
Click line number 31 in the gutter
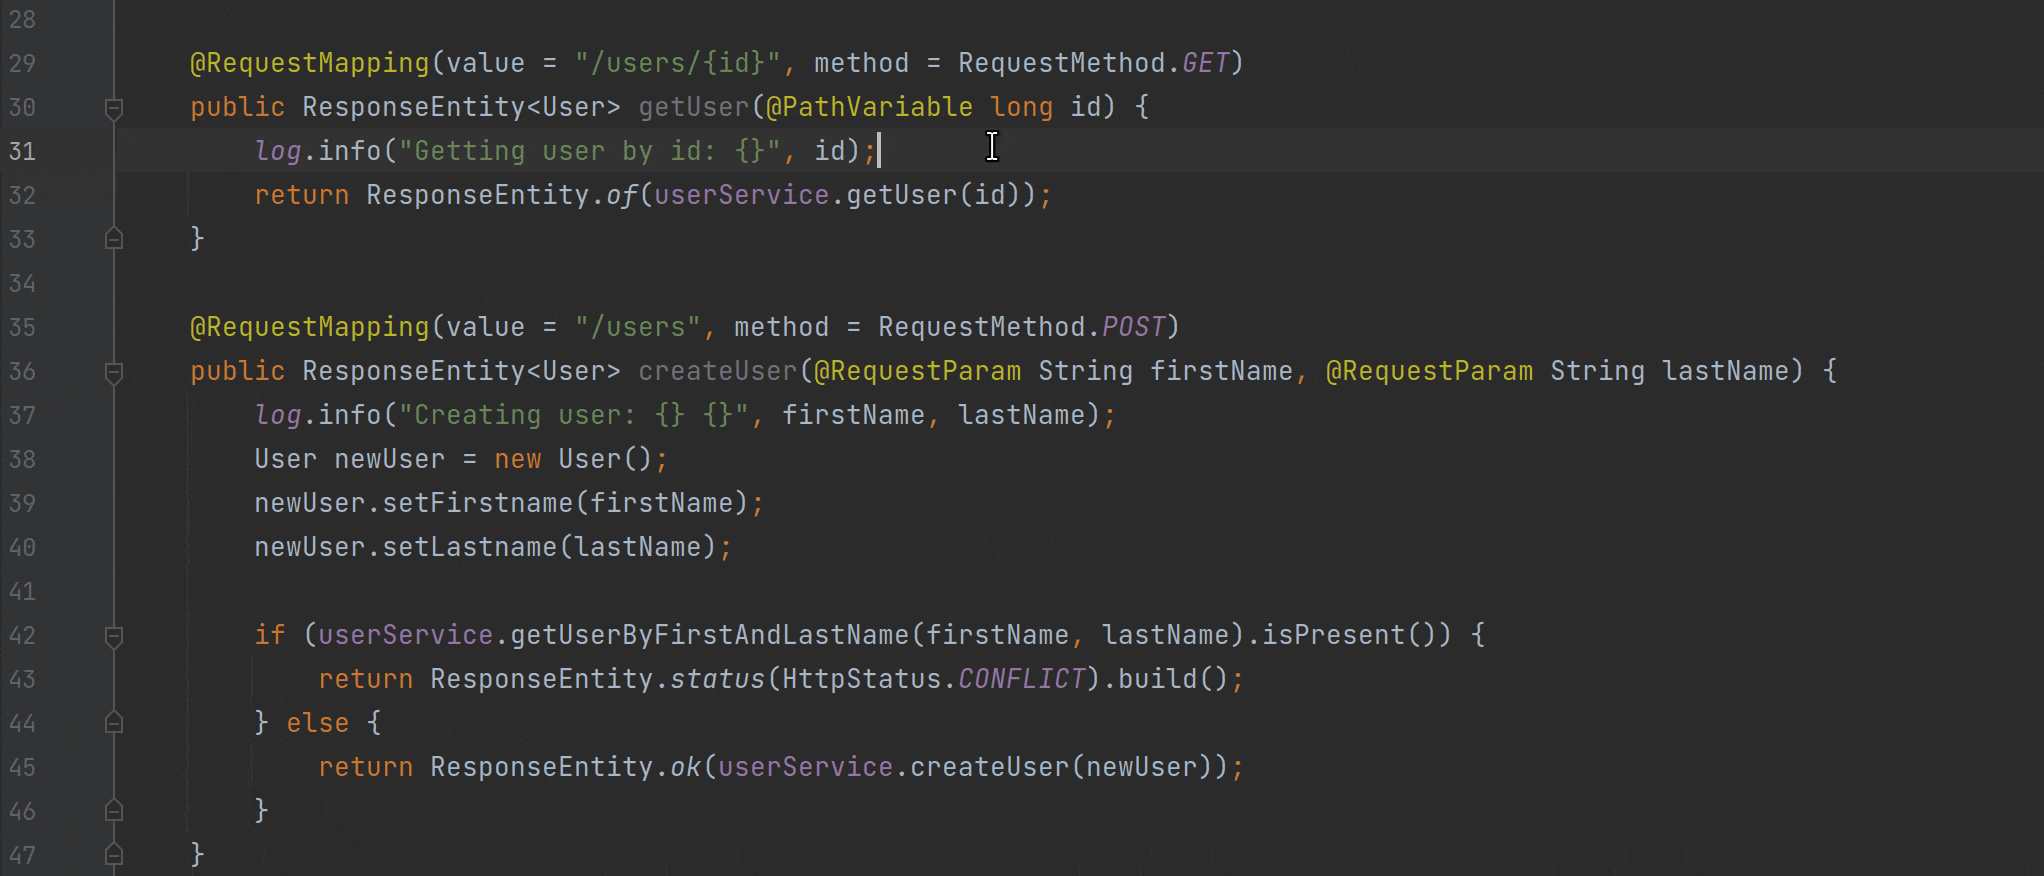tap(22, 152)
